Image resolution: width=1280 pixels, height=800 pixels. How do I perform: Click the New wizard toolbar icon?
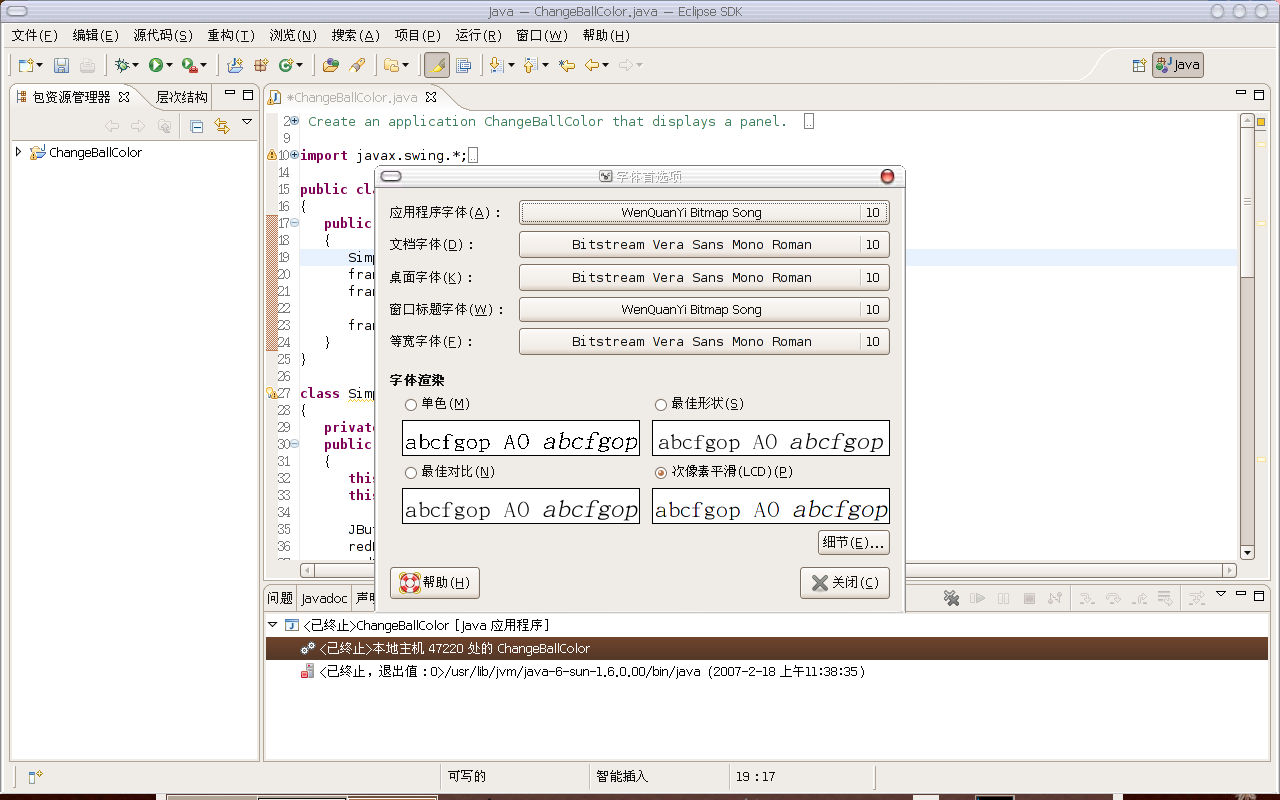(x=28, y=65)
